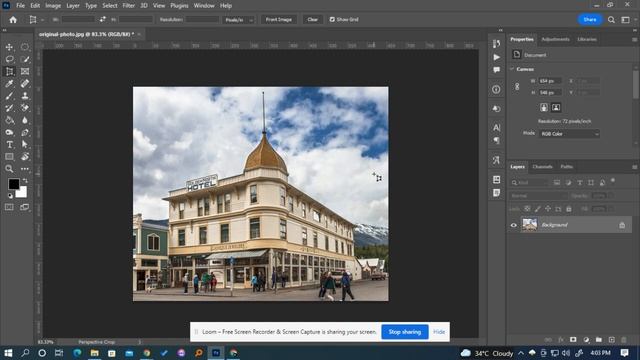The image size is (640, 360).
Task: Toggle pixel layer filter in Layers panel
Action: 557,183
